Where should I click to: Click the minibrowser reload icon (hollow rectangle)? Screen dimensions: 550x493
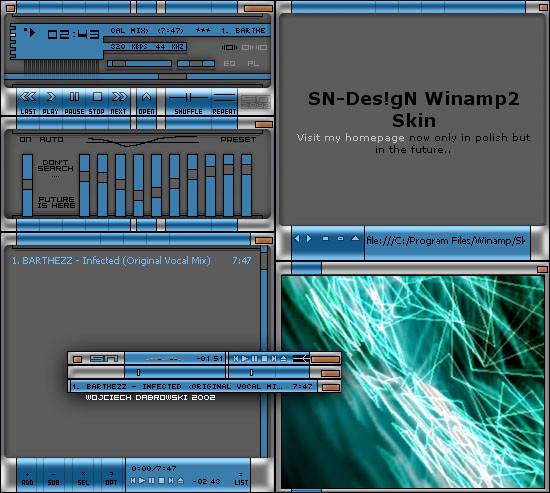click(340, 239)
